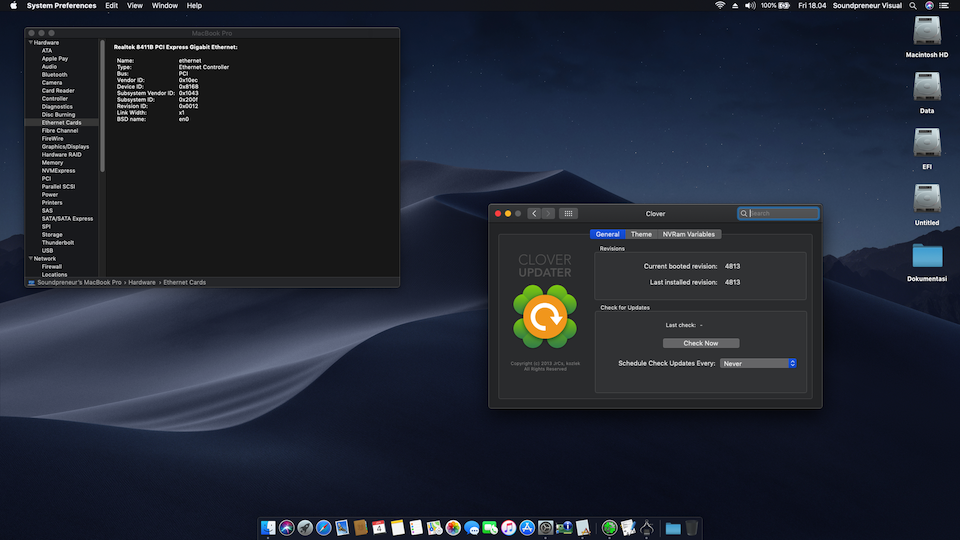The height and width of the screenshot is (540, 960).
Task: Click the date and time in menu bar
Action: click(x=812, y=6)
